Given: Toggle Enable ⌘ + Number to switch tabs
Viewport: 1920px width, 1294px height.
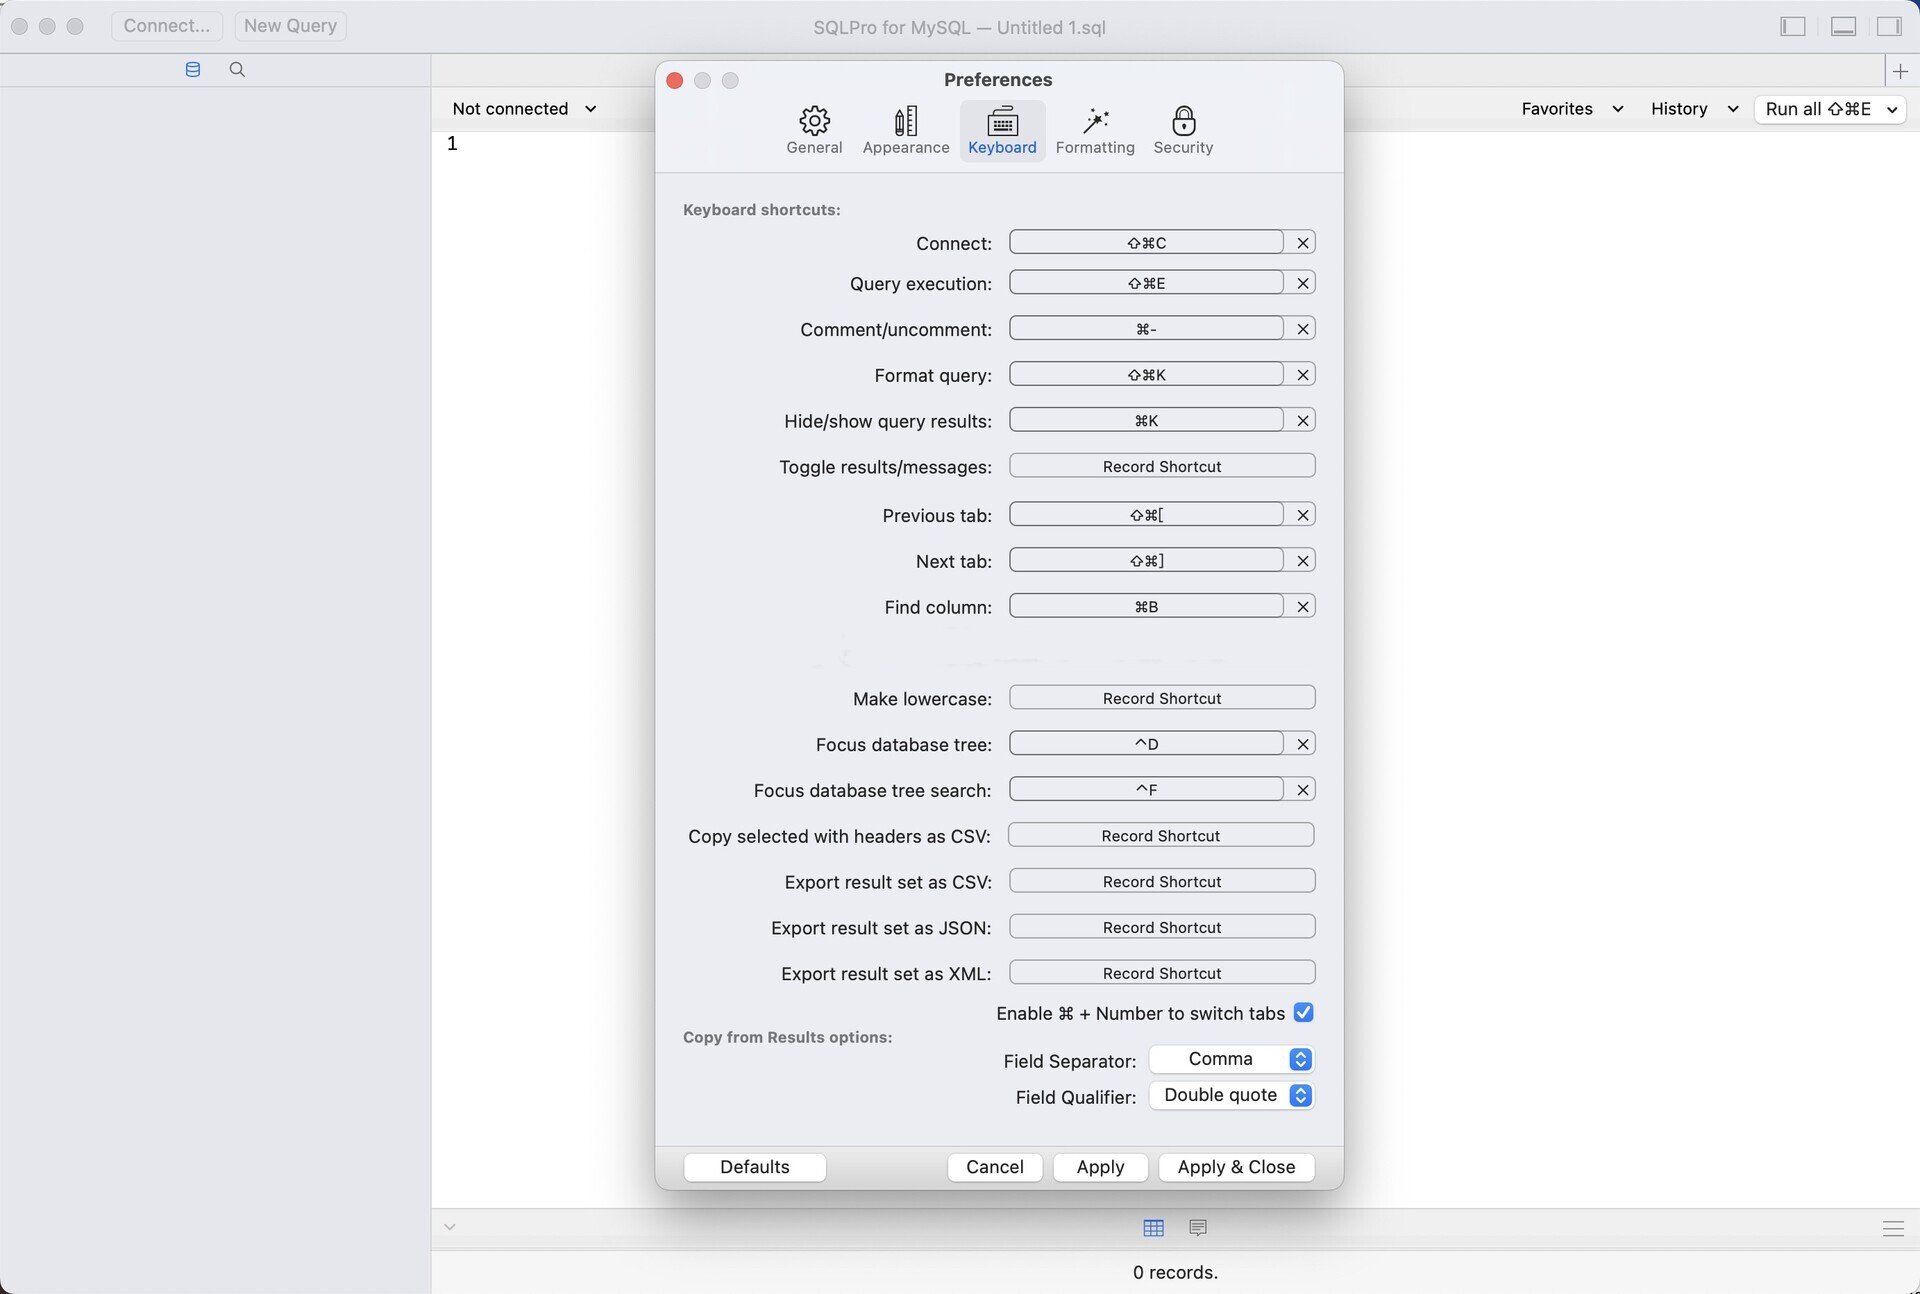Looking at the screenshot, I should (1303, 1013).
